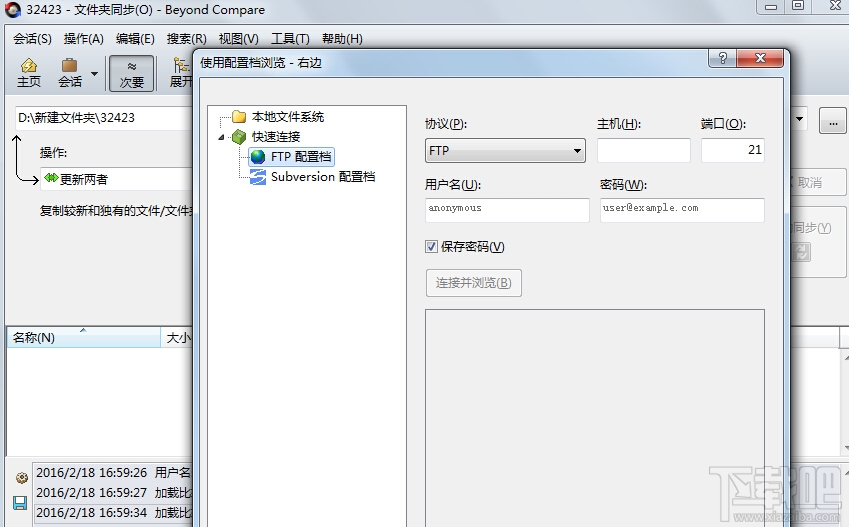Select log entry 2016/2/18 16:59:27
This screenshot has width=849, height=527.
tap(113, 493)
